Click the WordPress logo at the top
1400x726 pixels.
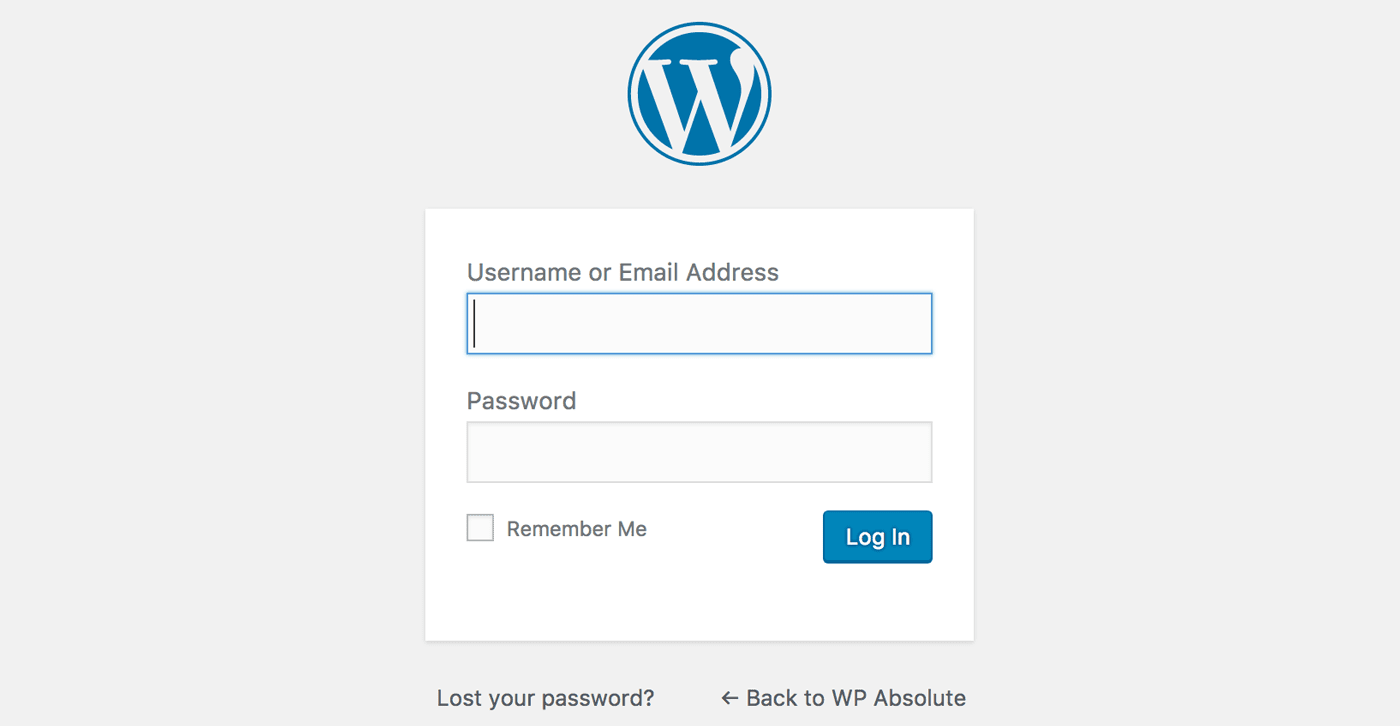coord(699,94)
